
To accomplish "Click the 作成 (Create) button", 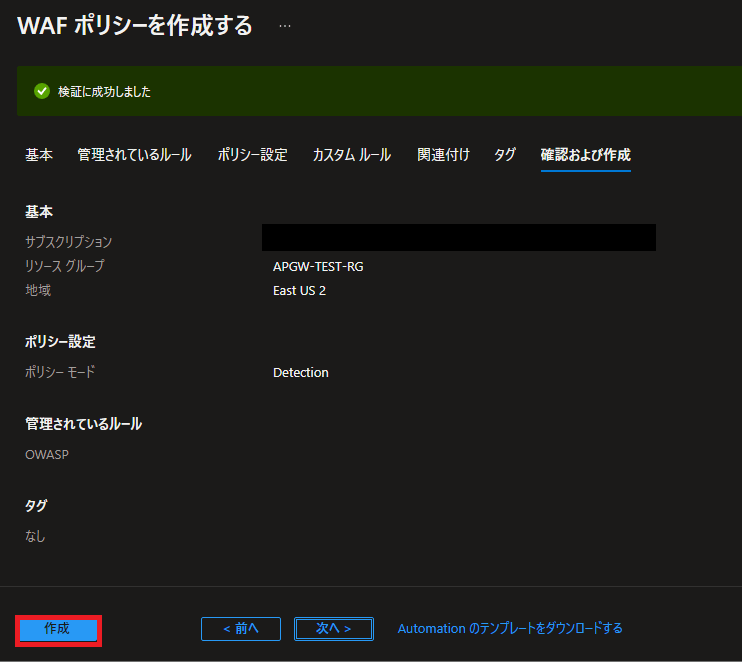I will (58, 630).
